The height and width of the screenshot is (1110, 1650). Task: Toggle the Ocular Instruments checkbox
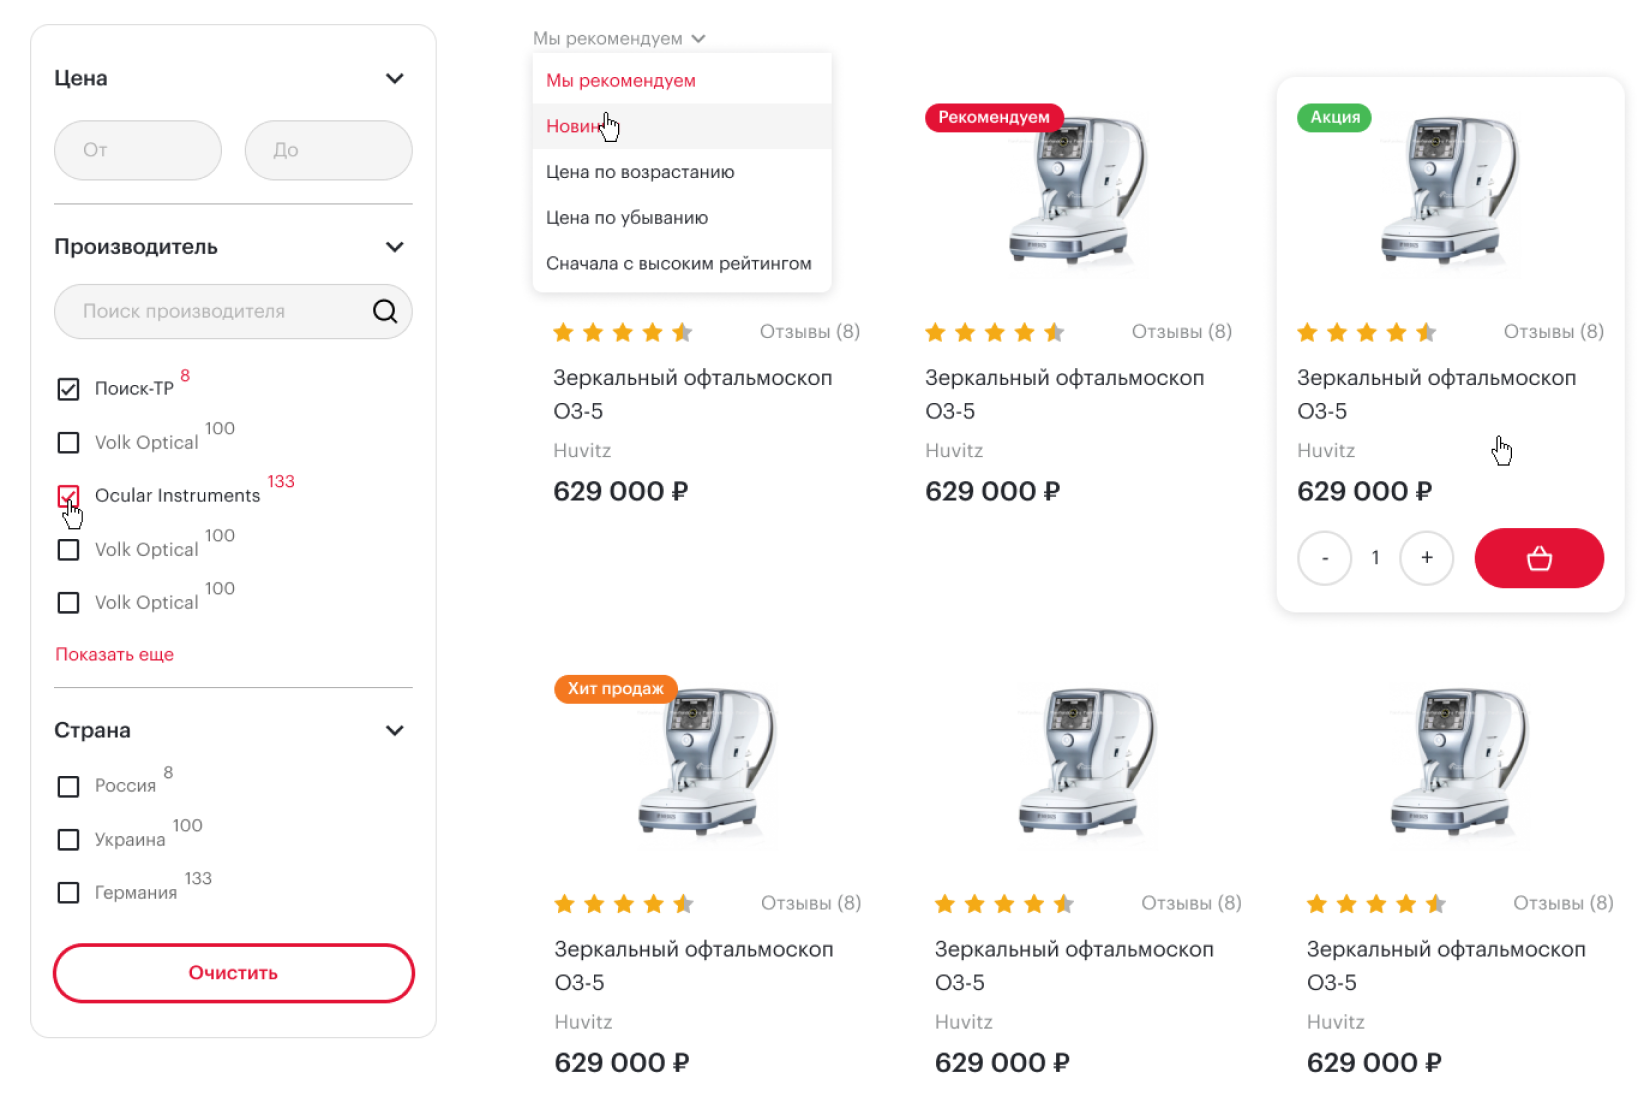tap(68, 496)
